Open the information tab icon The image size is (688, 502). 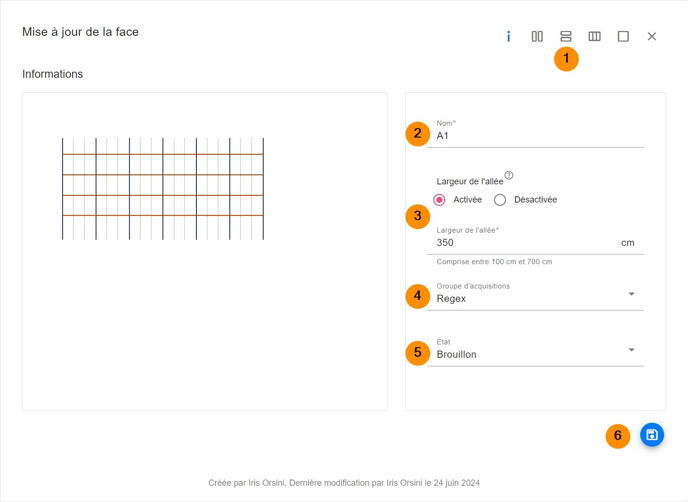(x=508, y=37)
